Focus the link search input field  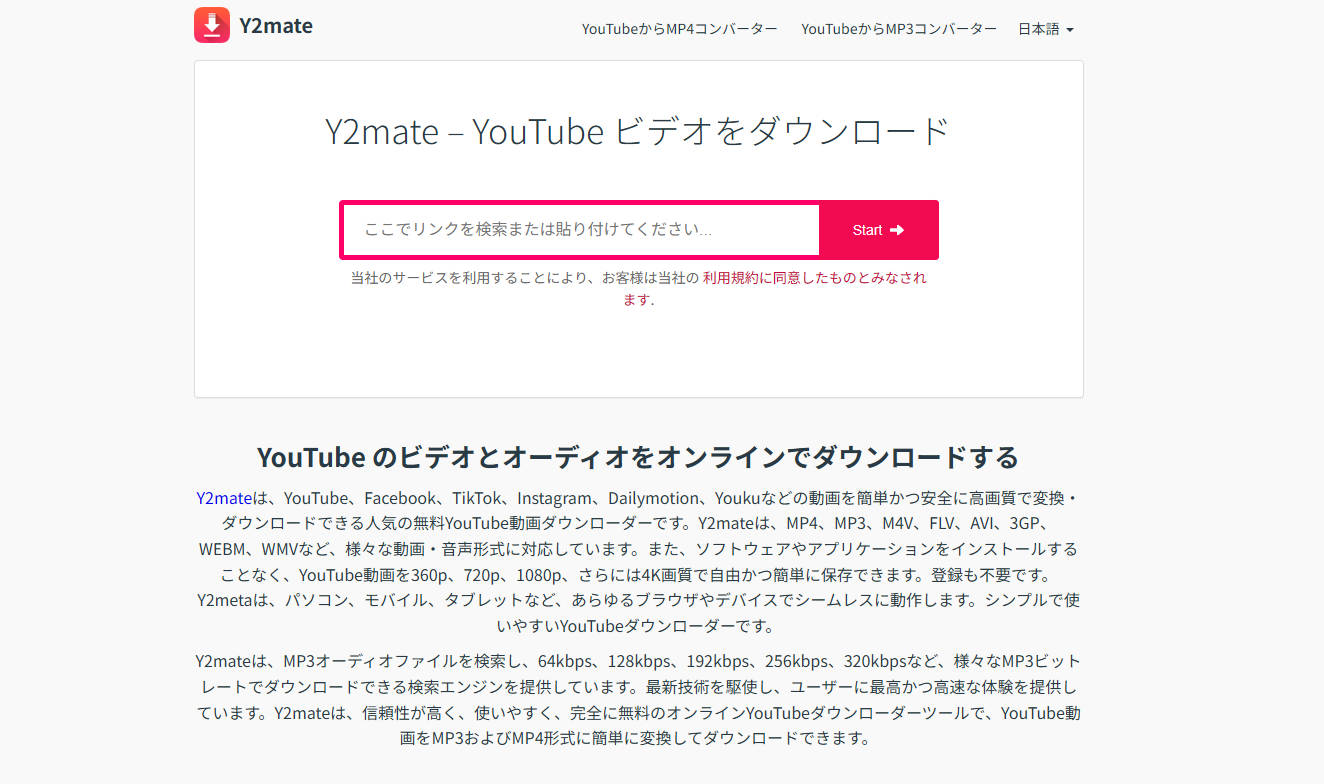tap(582, 230)
